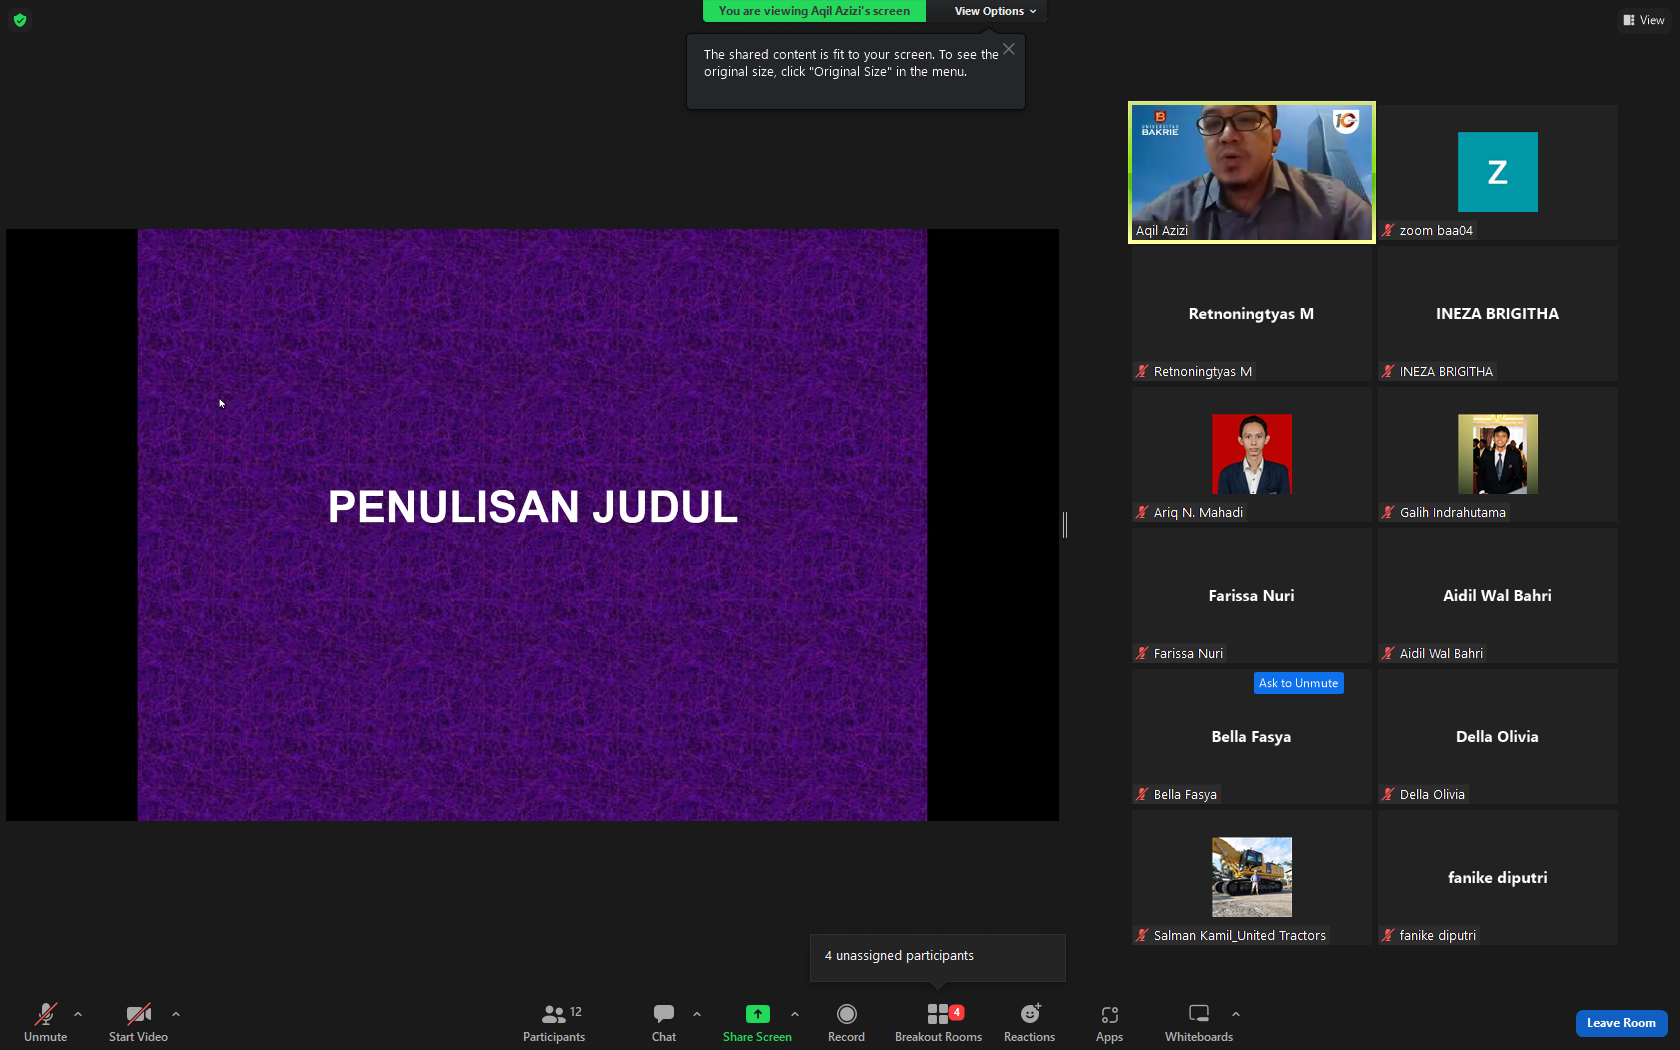This screenshot has height=1050, width=1680.
Task: Click the Farissa Nuri participant tile
Action: (1252, 596)
